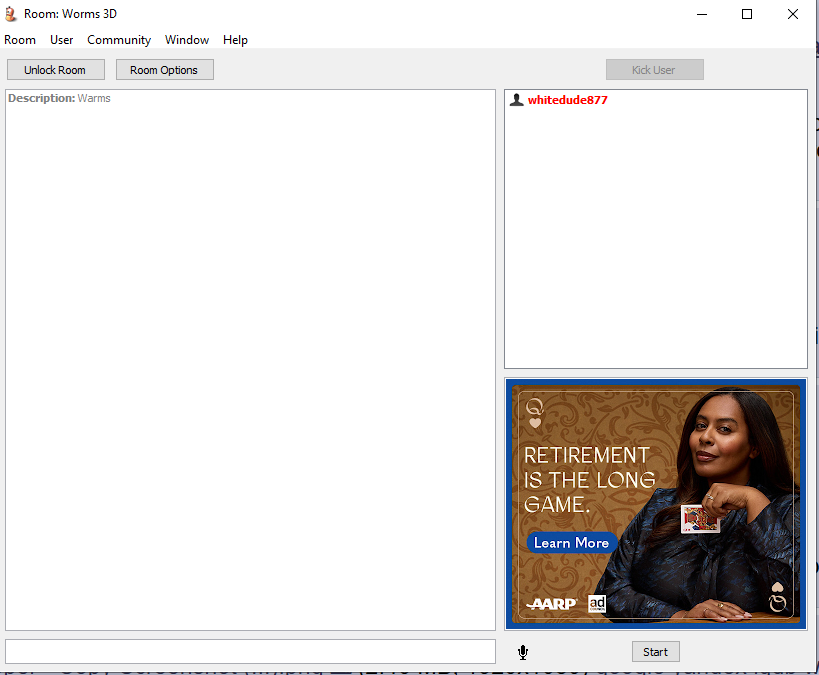
Task: Open the User menu
Action: [x=62, y=40]
